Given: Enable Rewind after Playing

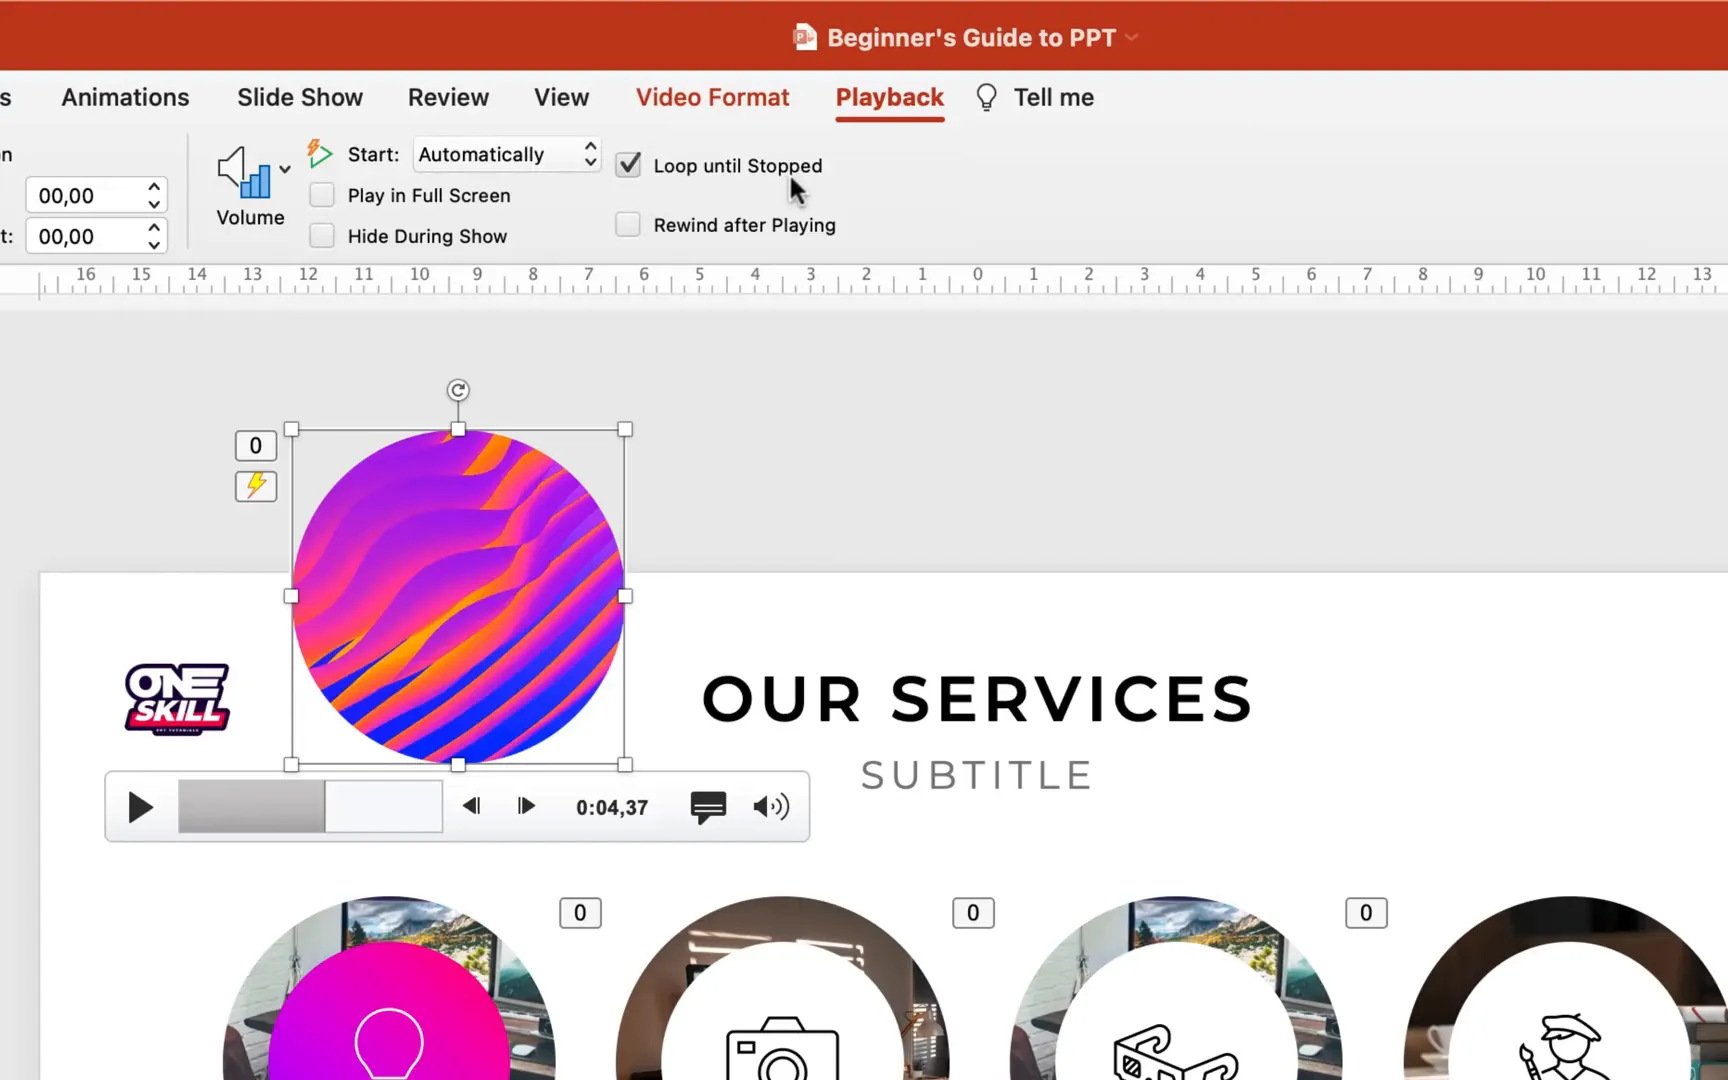Looking at the screenshot, I should tap(628, 225).
